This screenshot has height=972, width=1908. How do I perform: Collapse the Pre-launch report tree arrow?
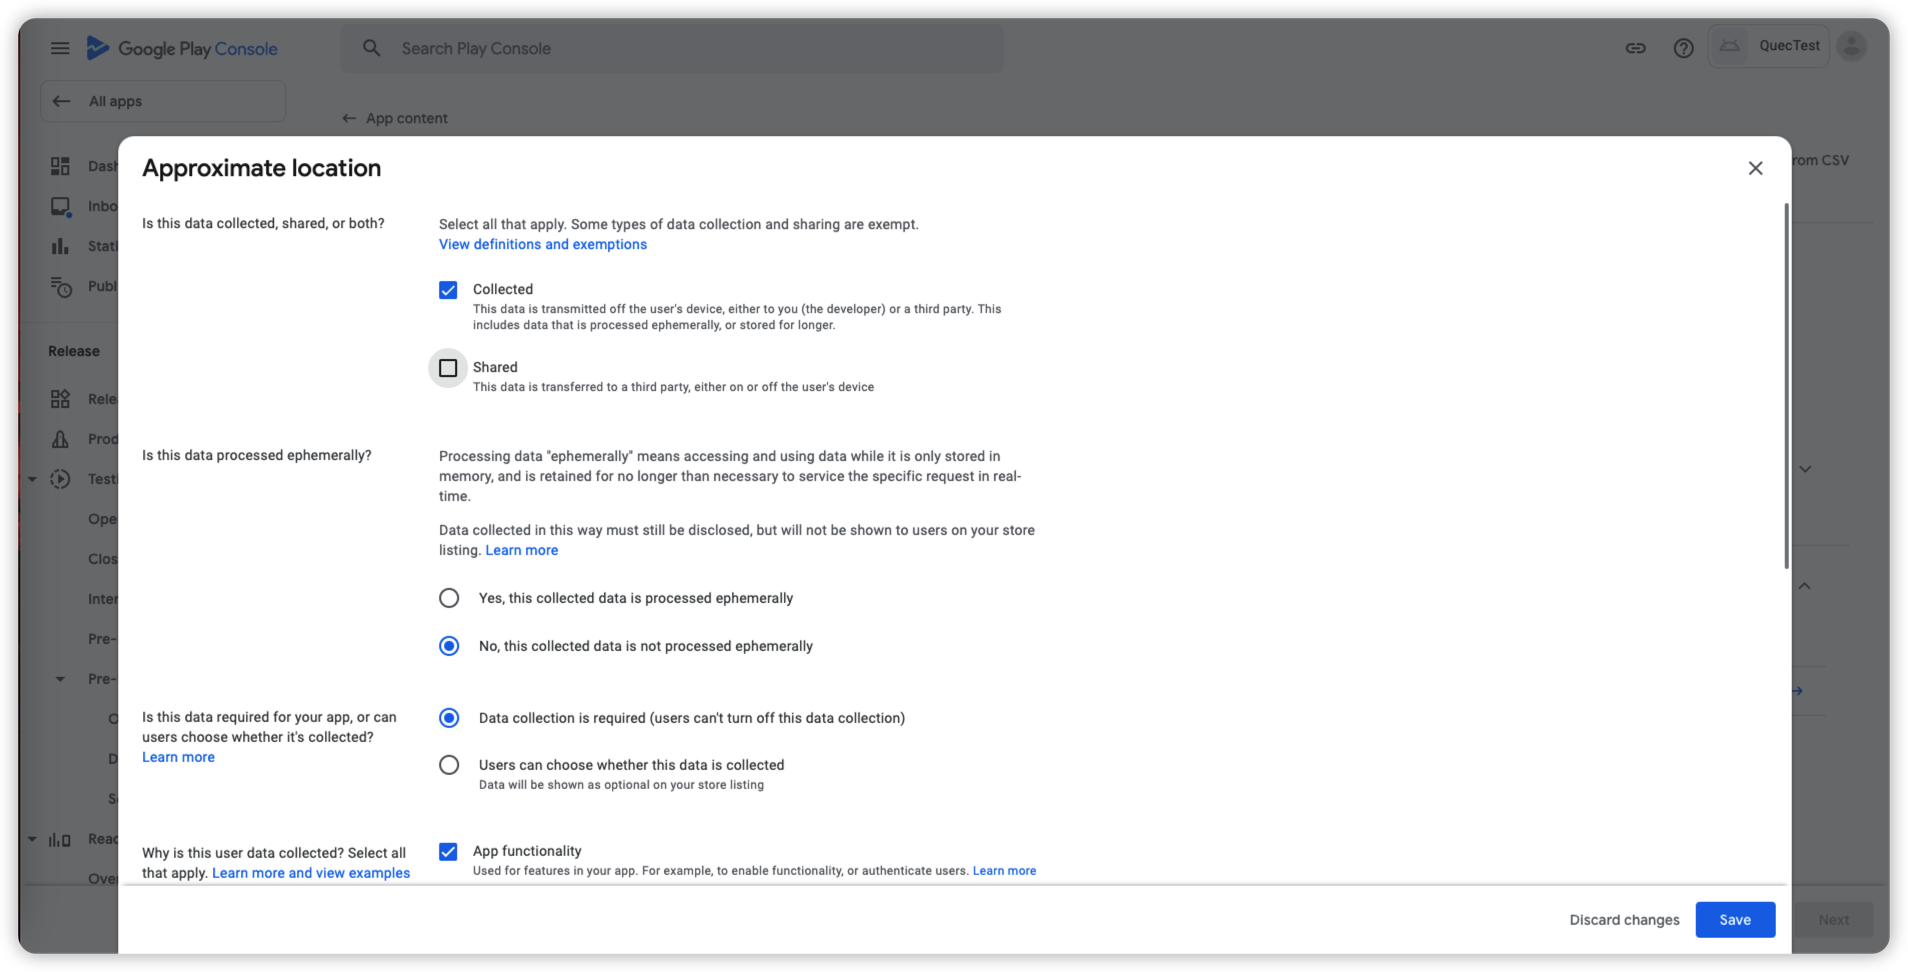60,679
